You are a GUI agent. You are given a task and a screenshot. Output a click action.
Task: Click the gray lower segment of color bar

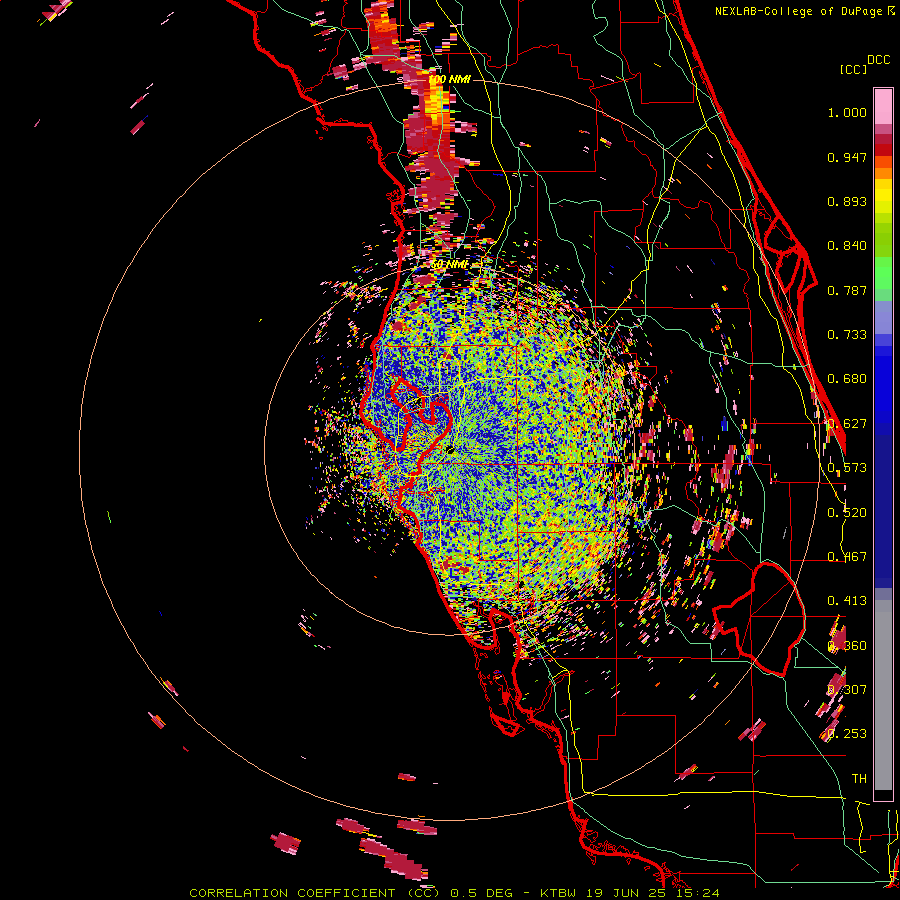[883, 695]
